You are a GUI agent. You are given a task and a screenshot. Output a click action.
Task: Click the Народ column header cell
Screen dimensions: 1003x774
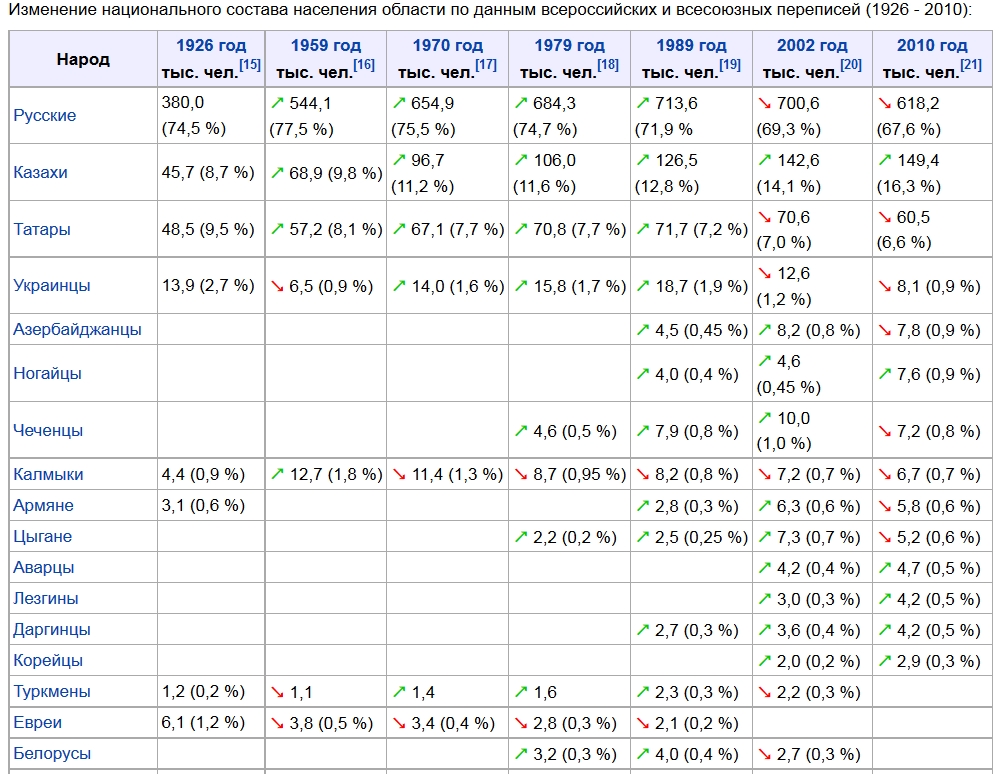pyautogui.click(x=83, y=59)
